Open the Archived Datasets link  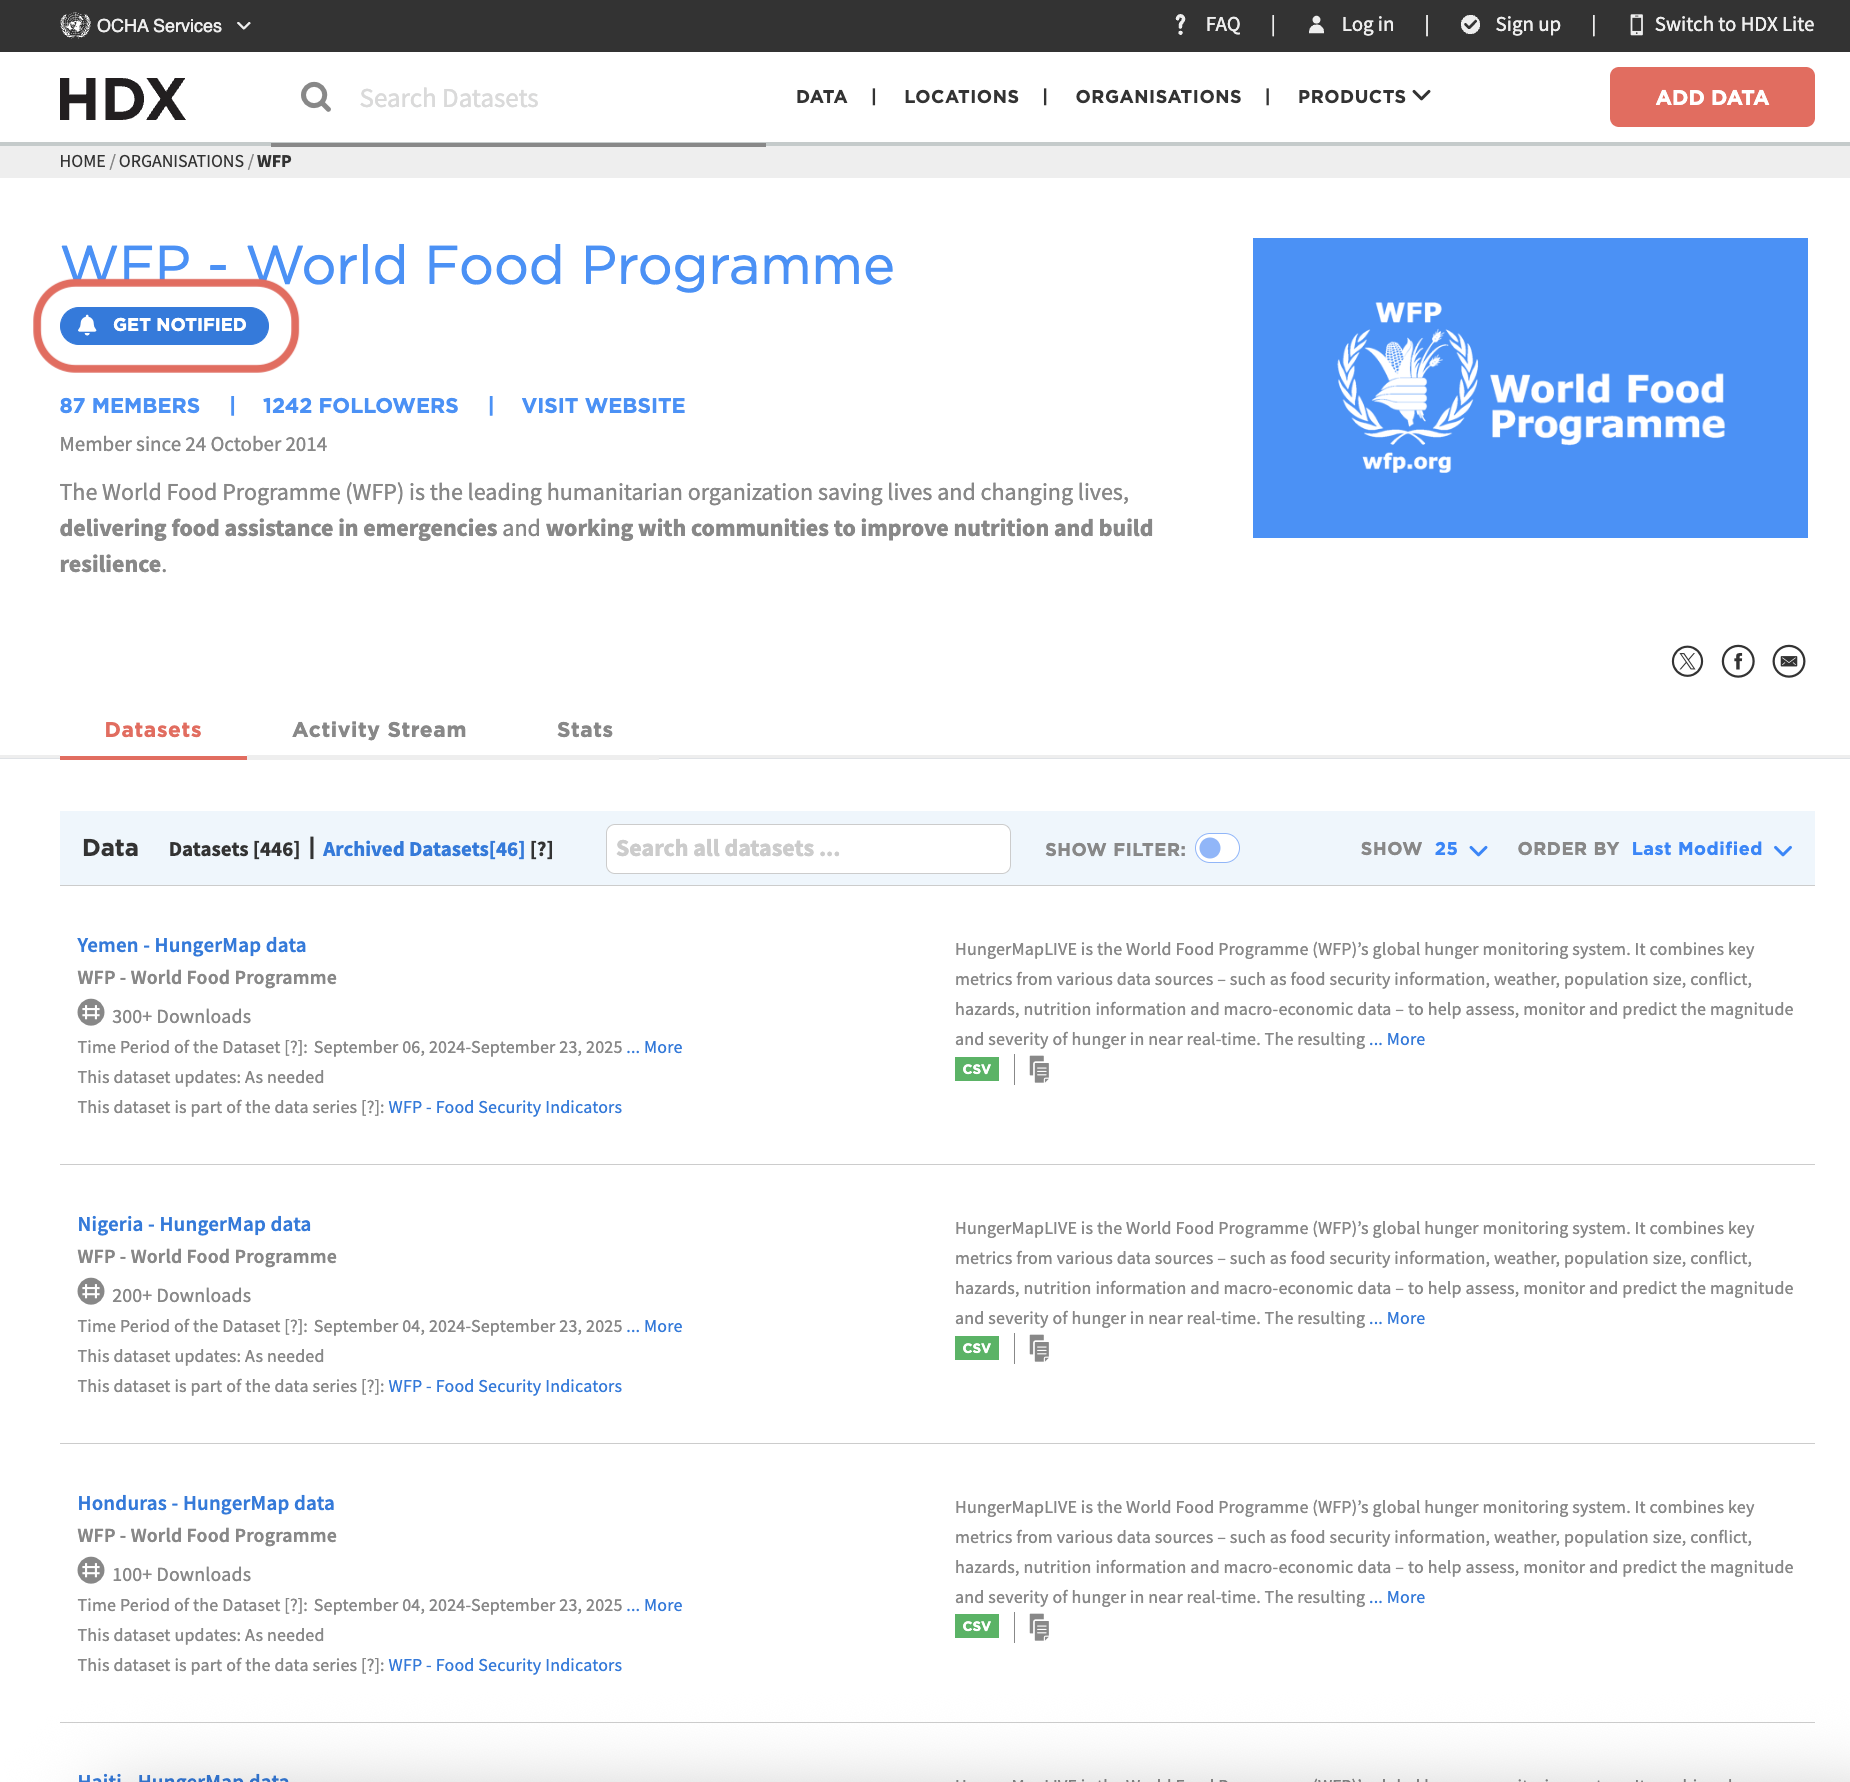pyautogui.click(x=423, y=849)
